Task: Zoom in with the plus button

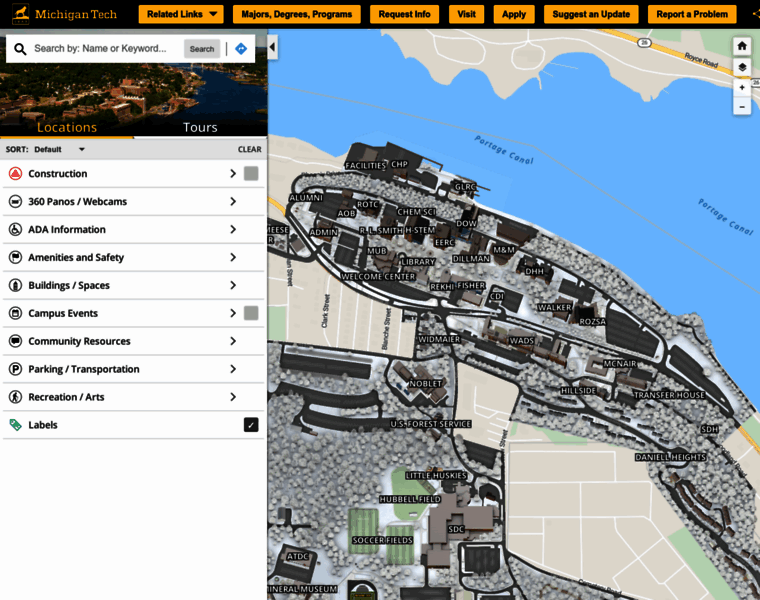Action: pos(742,88)
